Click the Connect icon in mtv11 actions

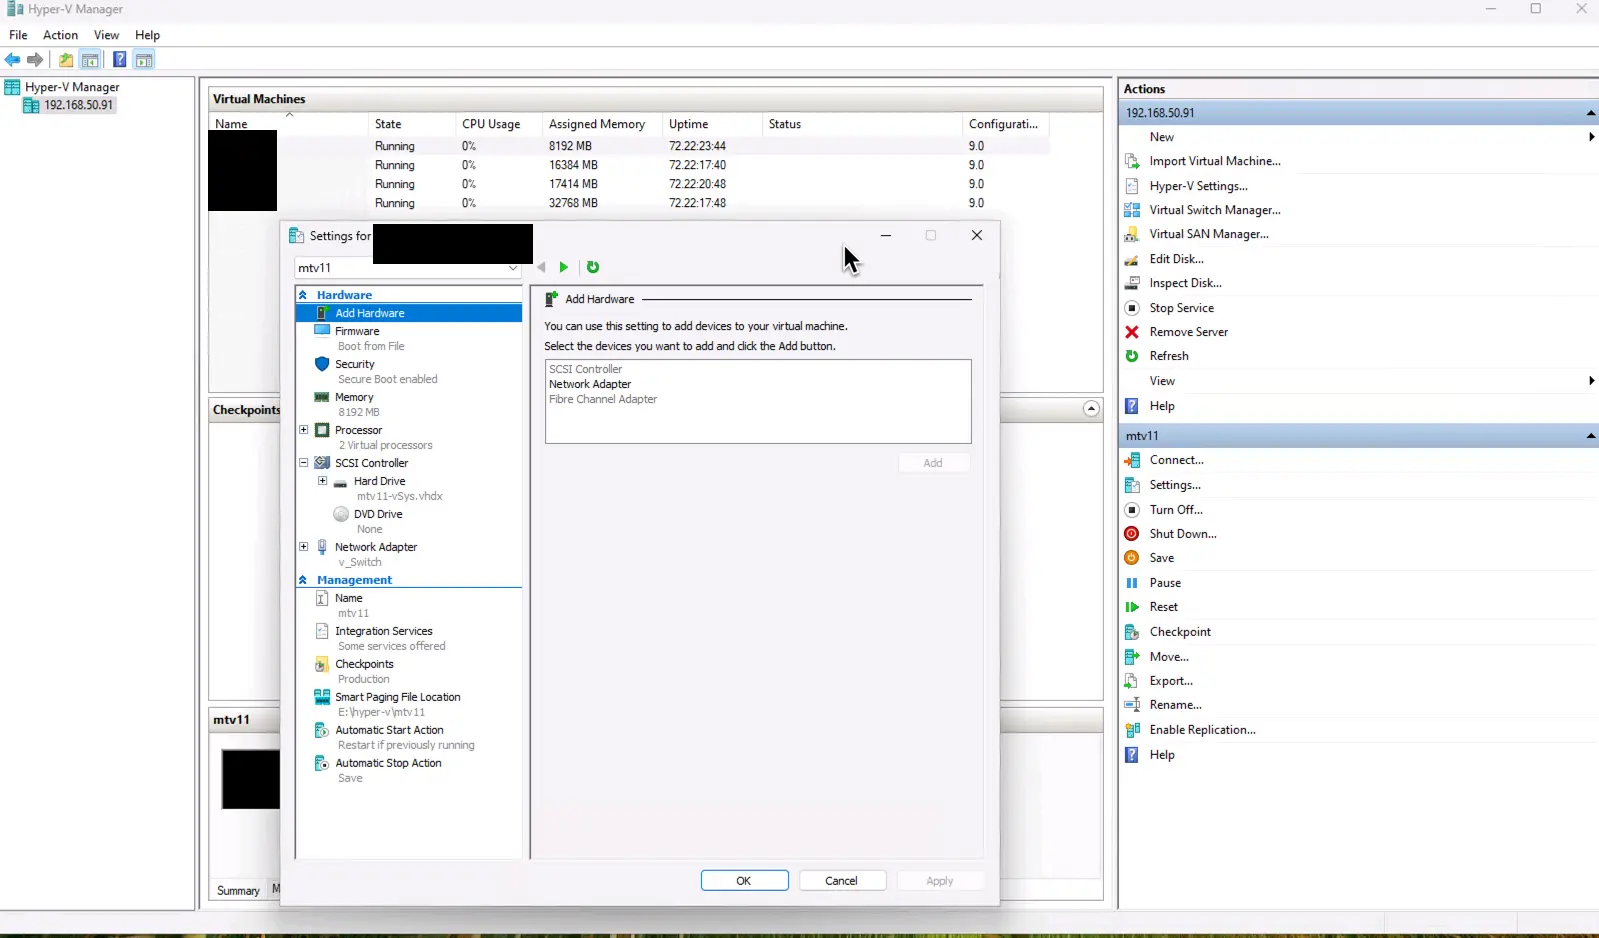(x=1132, y=460)
